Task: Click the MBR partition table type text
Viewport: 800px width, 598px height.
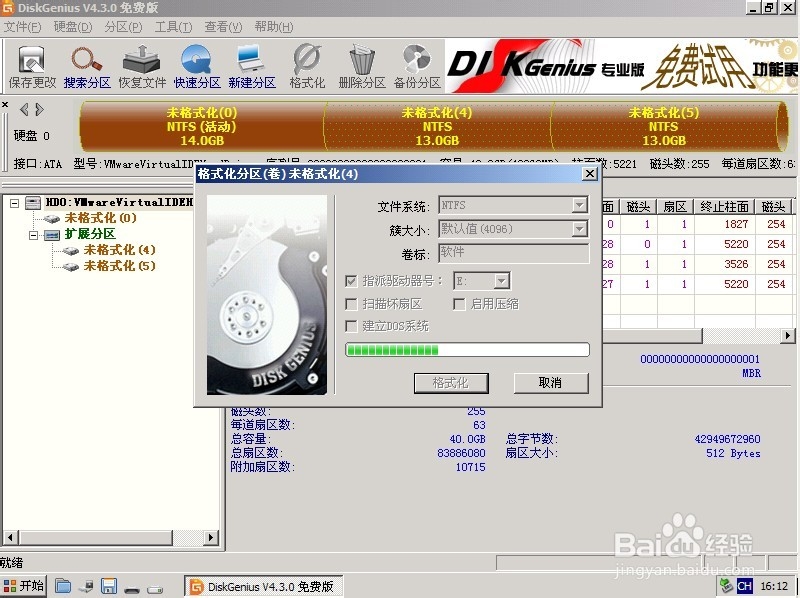Action: (x=751, y=373)
